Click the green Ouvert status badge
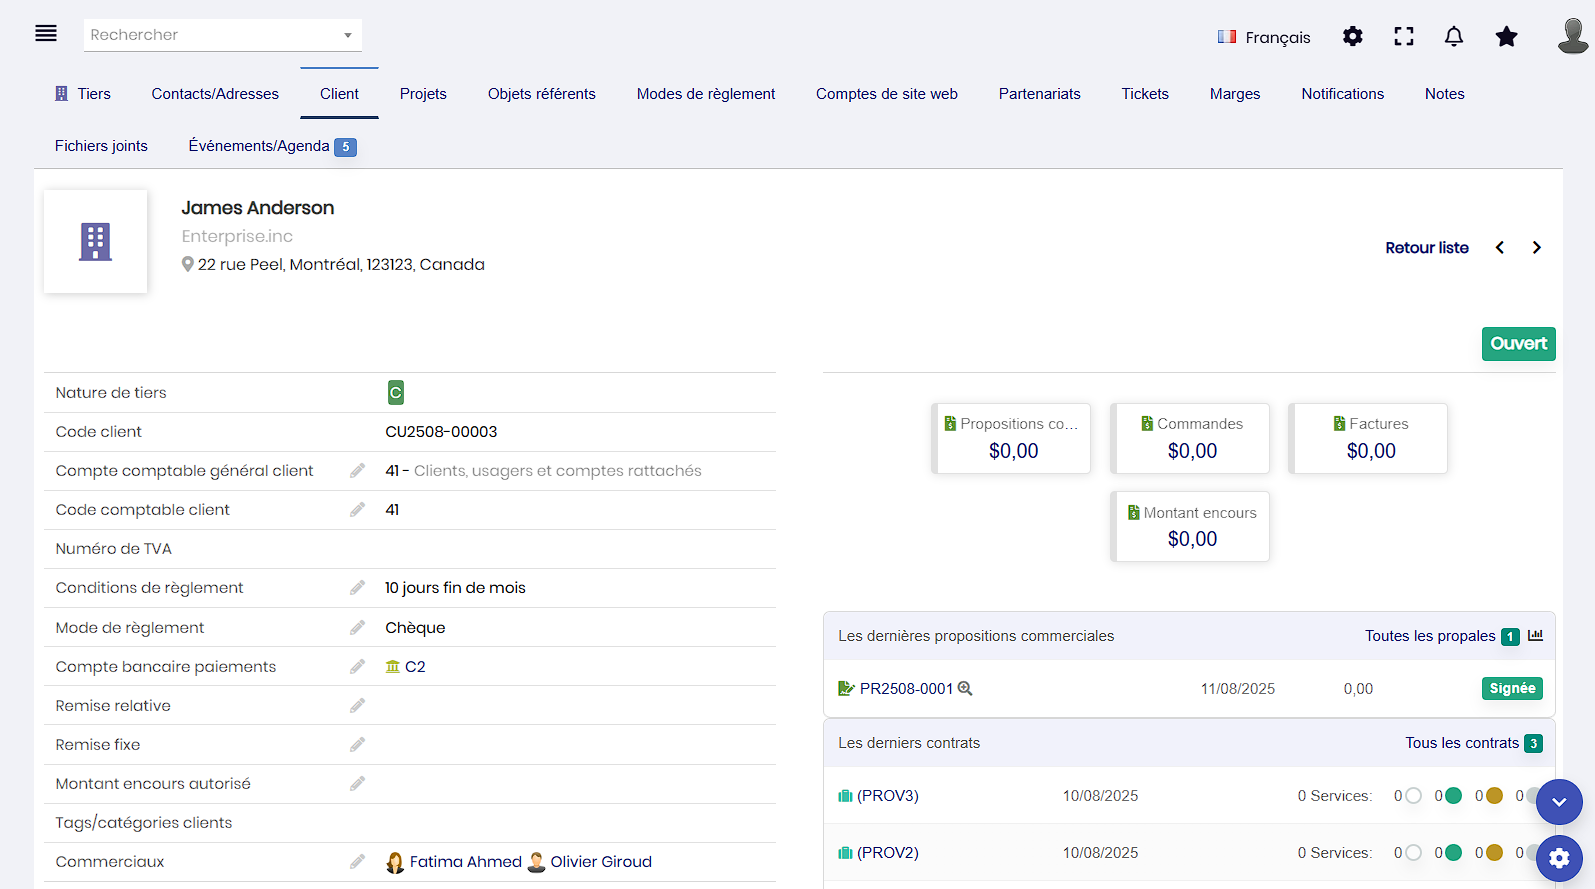 click(1517, 344)
